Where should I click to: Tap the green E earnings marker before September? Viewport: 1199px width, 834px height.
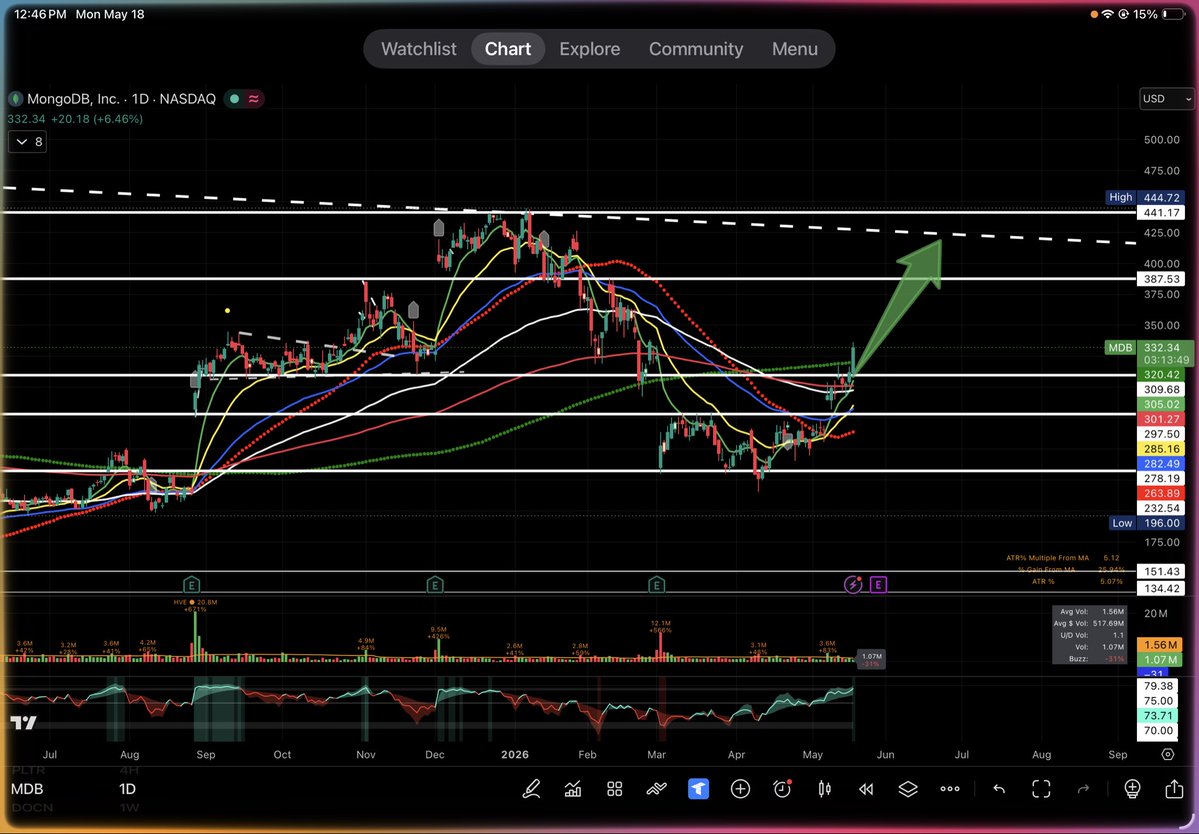pyautogui.click(x=191, y=586)
